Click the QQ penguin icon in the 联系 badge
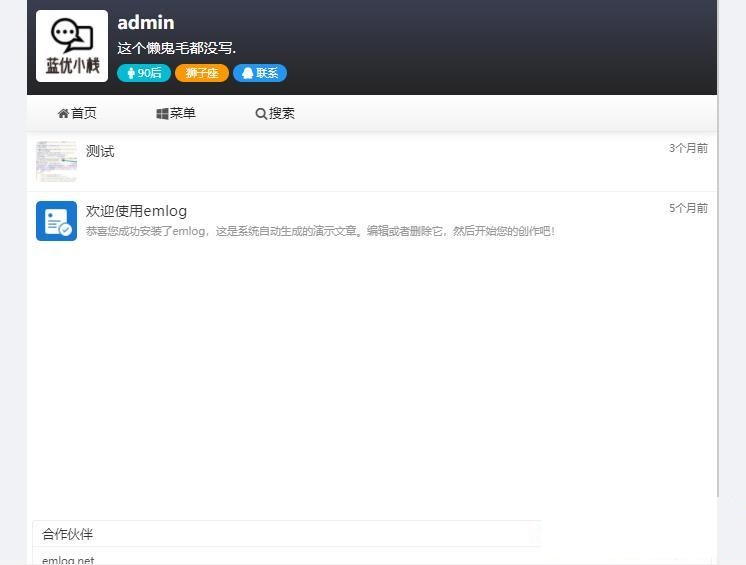Viewport: 746px width, 565px height. (x=247, y=73)
